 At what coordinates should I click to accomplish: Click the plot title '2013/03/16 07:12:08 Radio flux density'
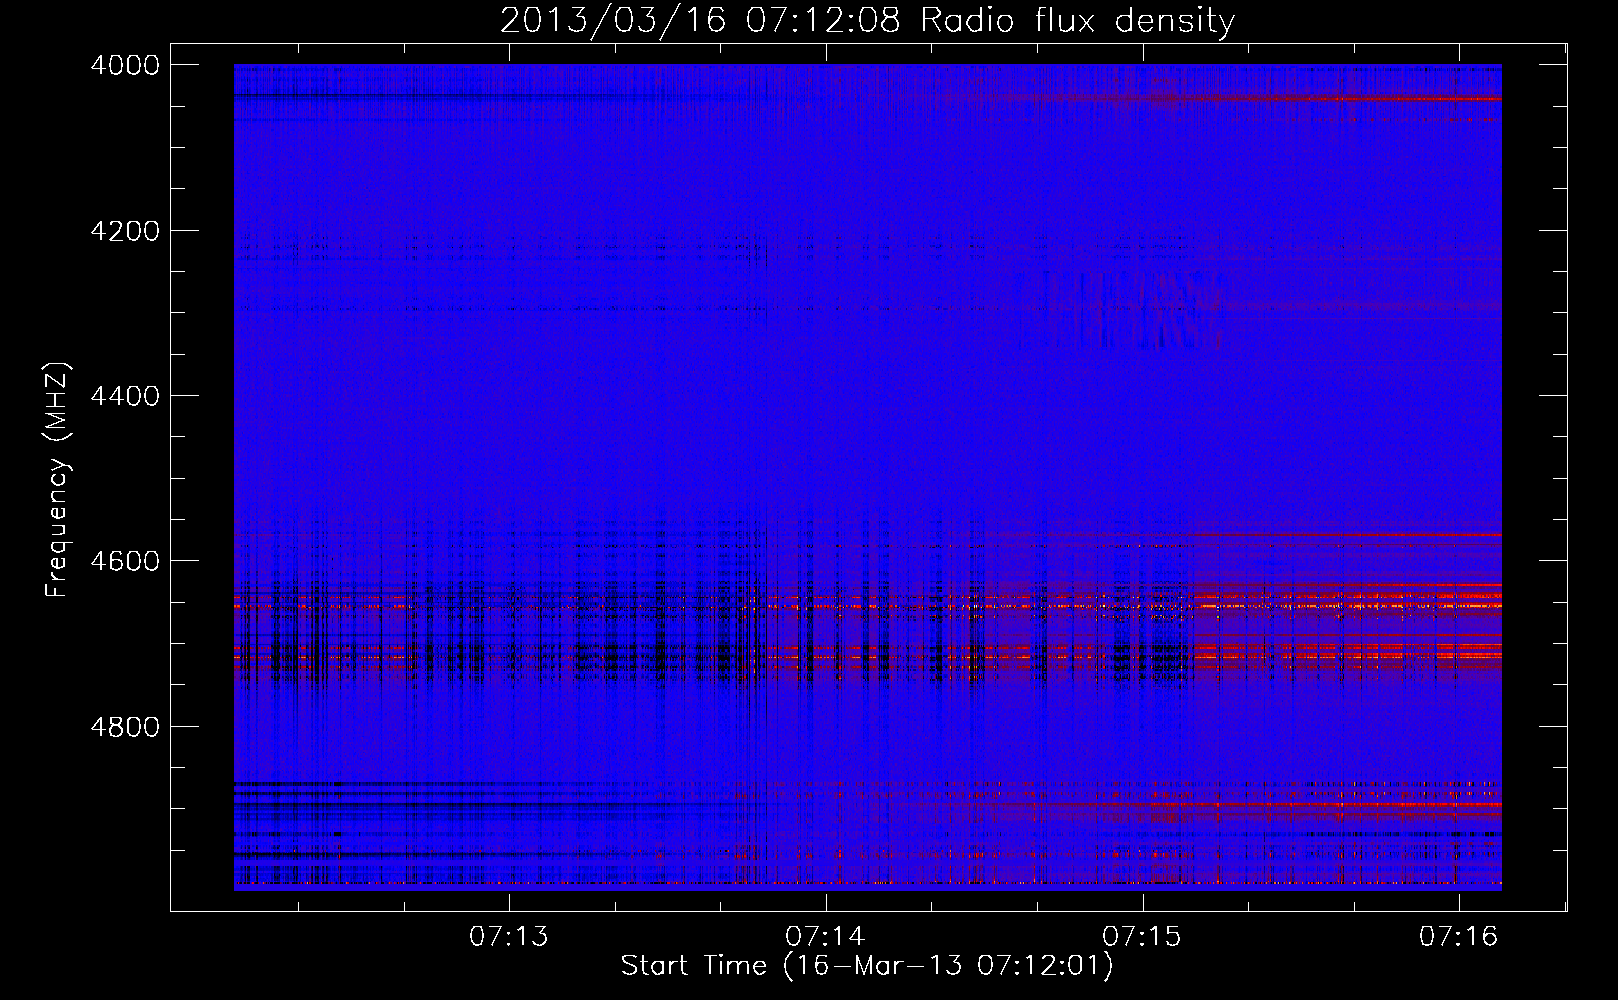(867, 21)
